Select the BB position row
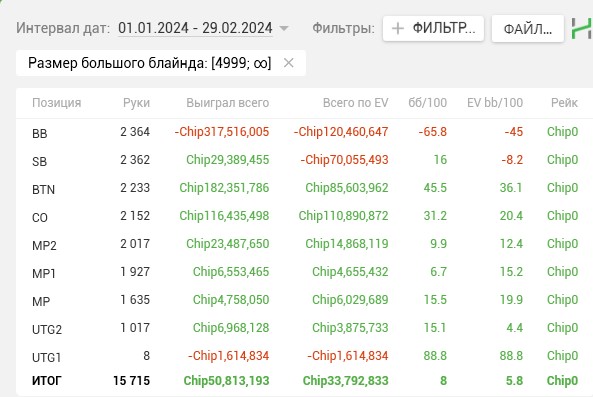Screen dimensions: 593x397 tap(304, 132)
